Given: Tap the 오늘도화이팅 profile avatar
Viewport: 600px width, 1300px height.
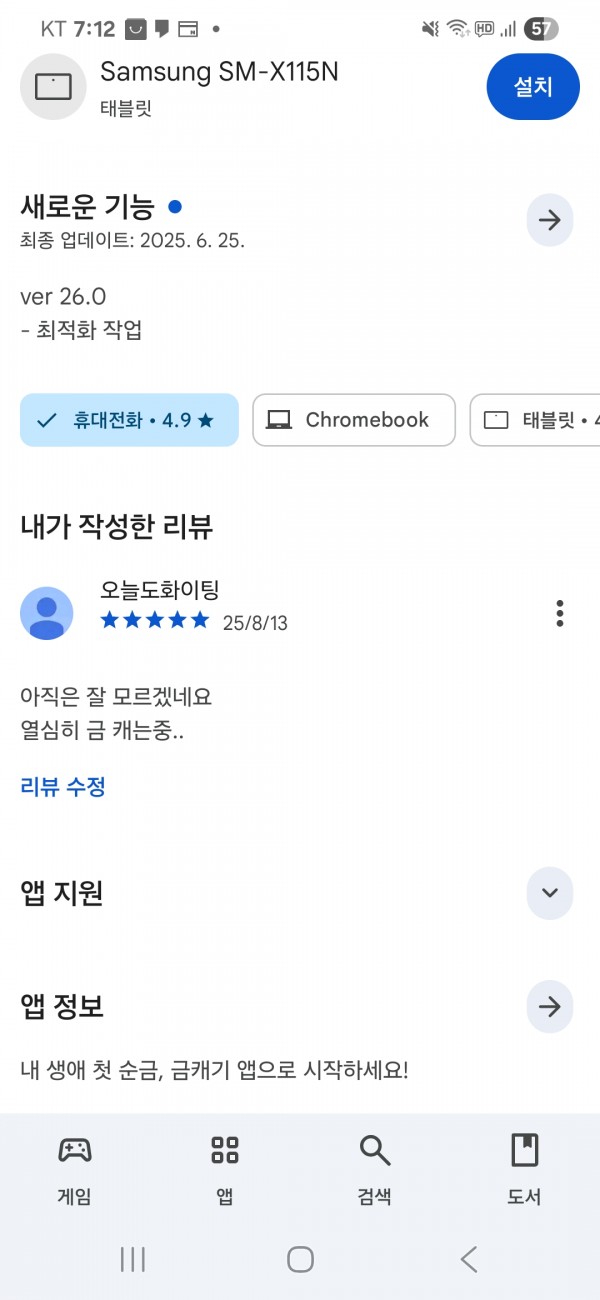Looking at the screenshot, I should (47, 613).
